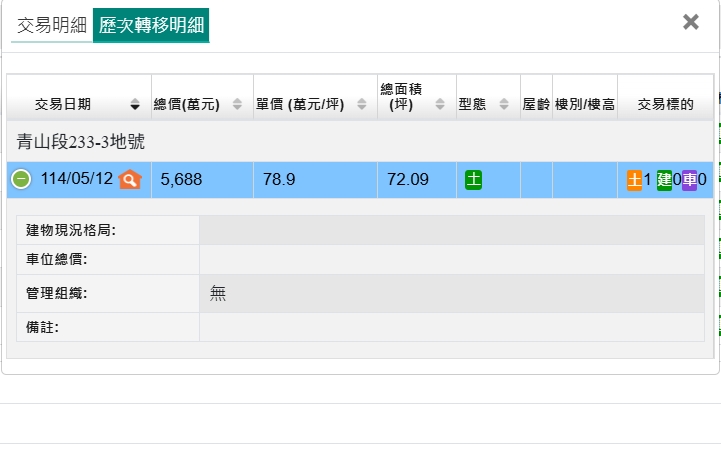Image resolution: width=721 pixels, height=451 pixels.
Task: Click the 5,688 total price cell
Action: point(181,180)
